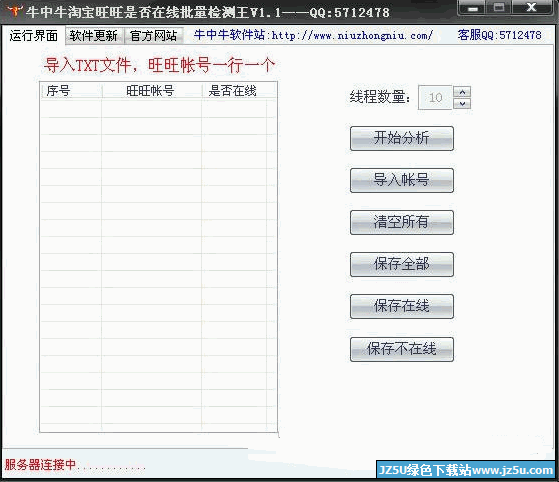This screenshot has height=482, width=559.
Task: Start analysis with 开始分析 button
Action: coord(402,138)
